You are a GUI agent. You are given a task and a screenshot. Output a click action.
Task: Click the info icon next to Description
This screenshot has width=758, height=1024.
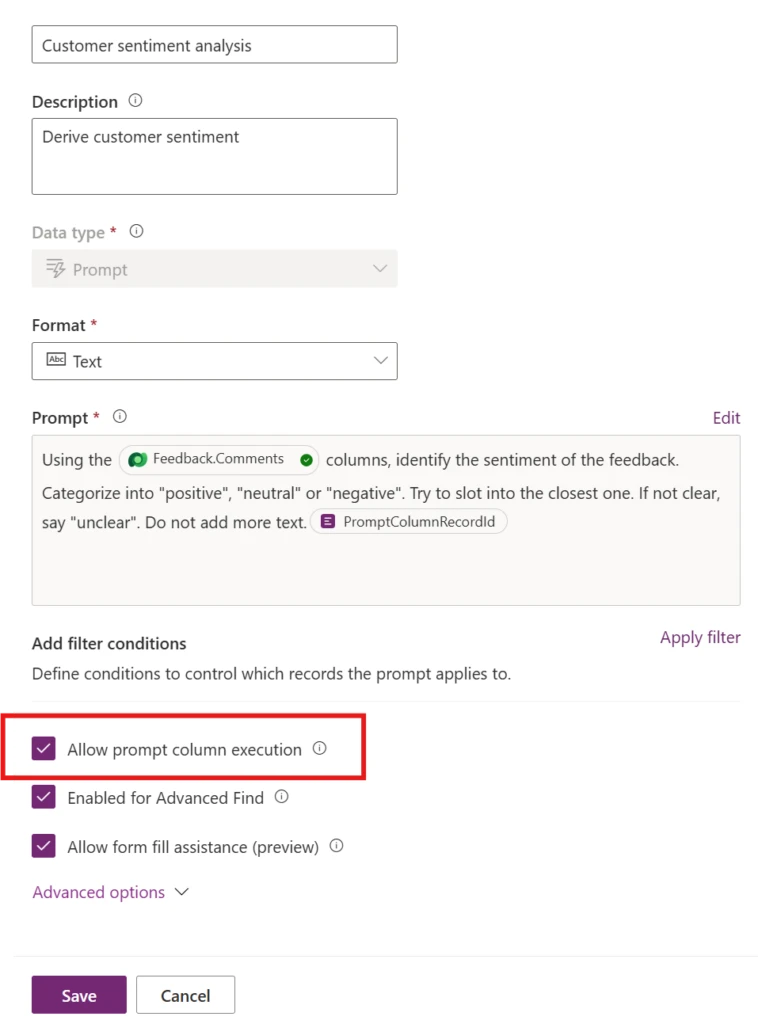pos(135,101)
